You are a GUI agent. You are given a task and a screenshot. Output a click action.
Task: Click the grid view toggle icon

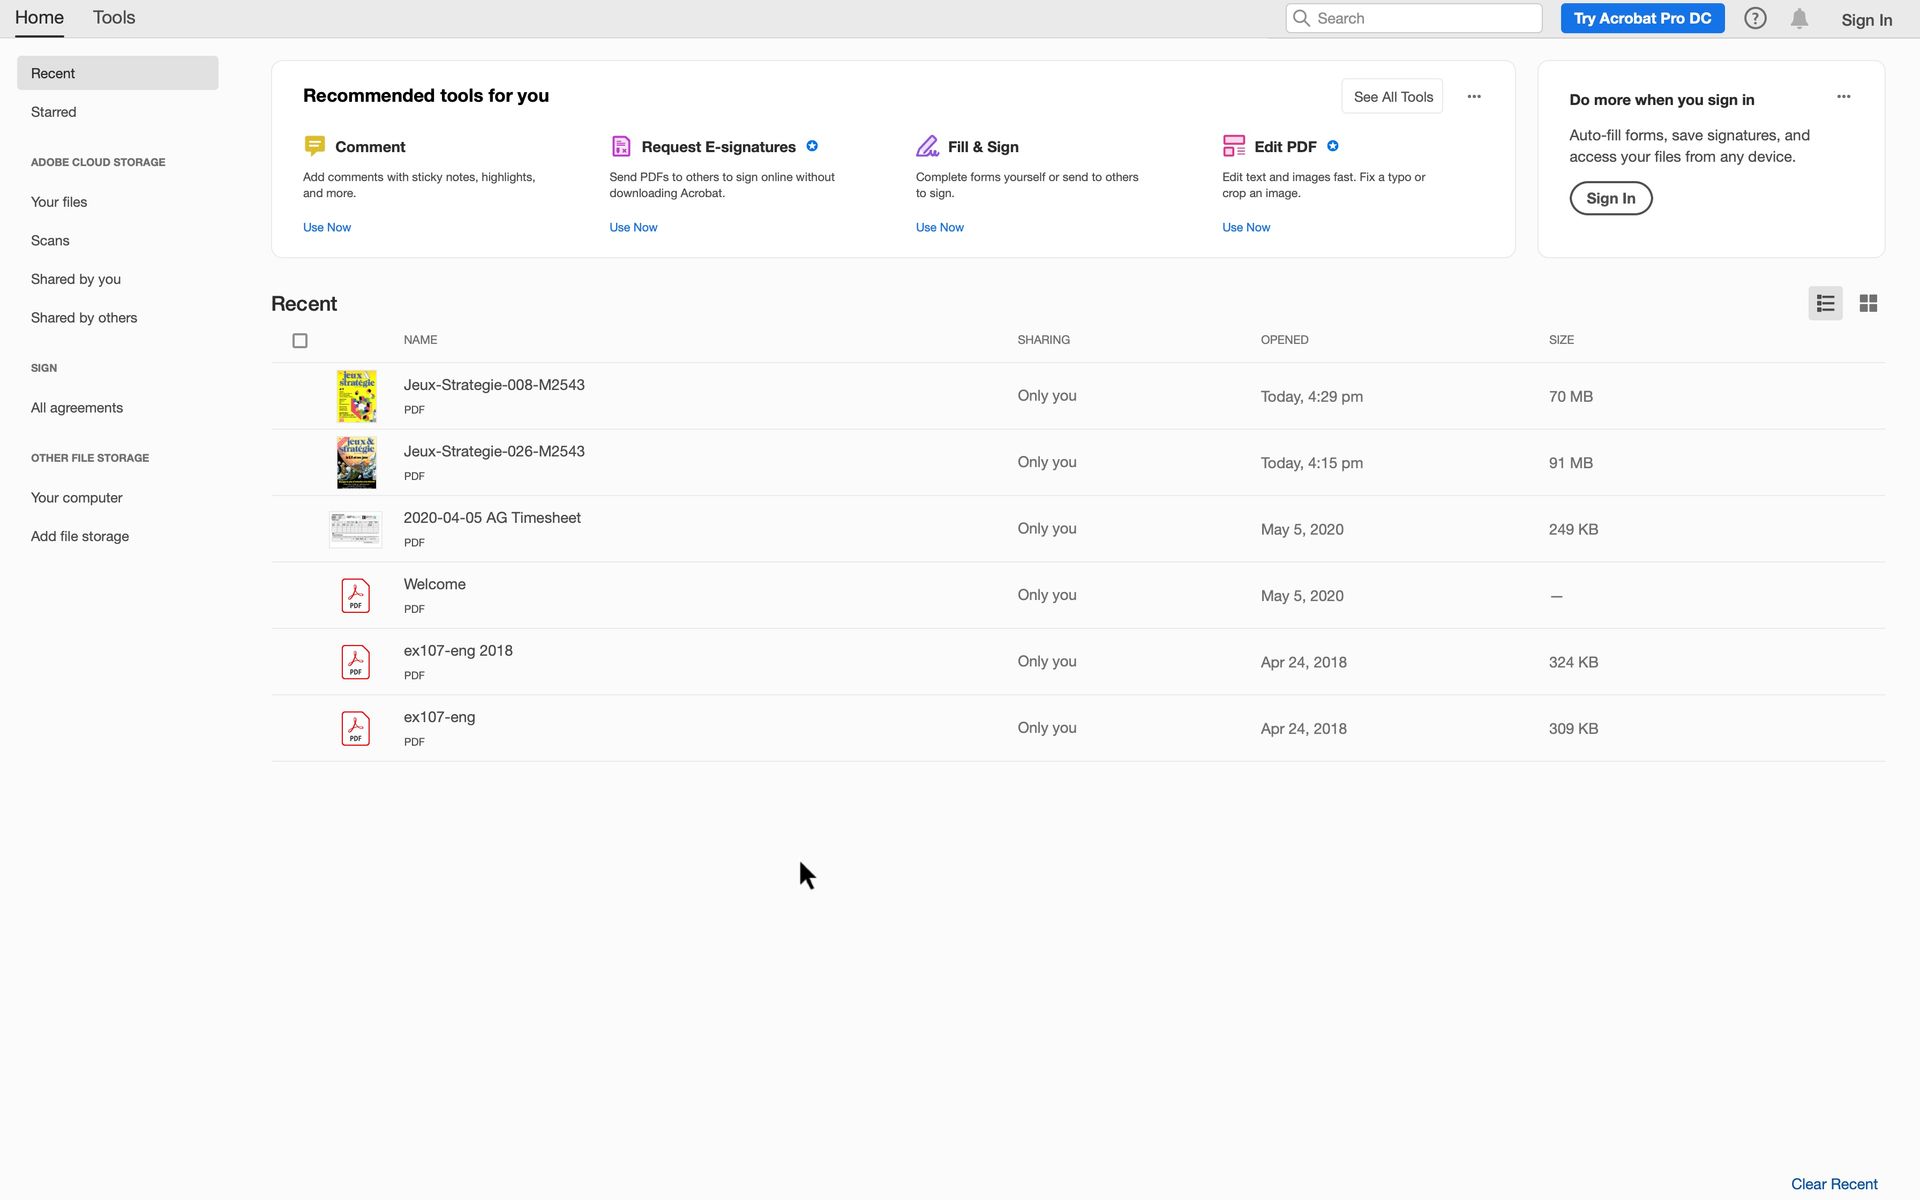coord(1867,301)
